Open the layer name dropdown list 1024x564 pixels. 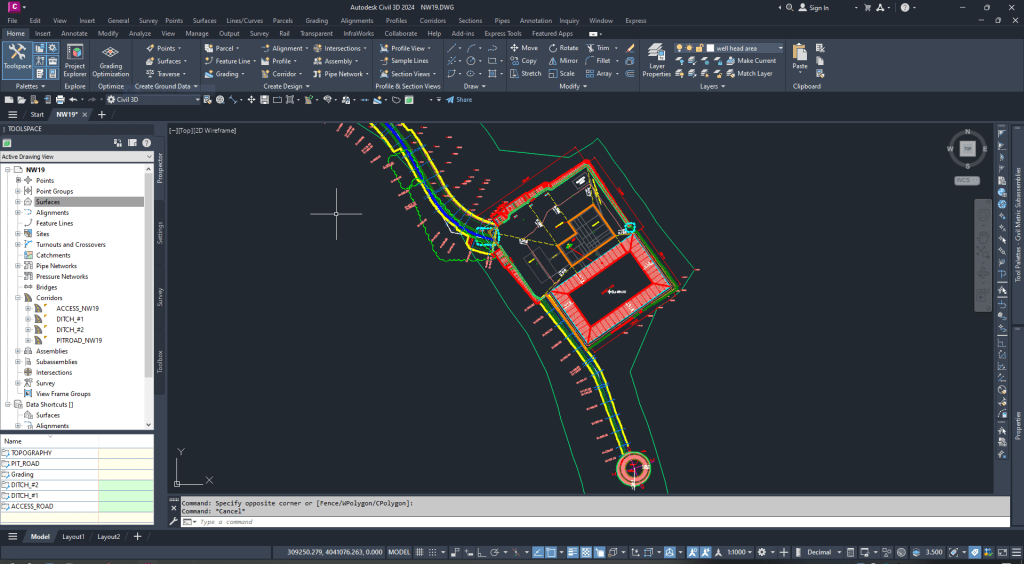(780, 48)
